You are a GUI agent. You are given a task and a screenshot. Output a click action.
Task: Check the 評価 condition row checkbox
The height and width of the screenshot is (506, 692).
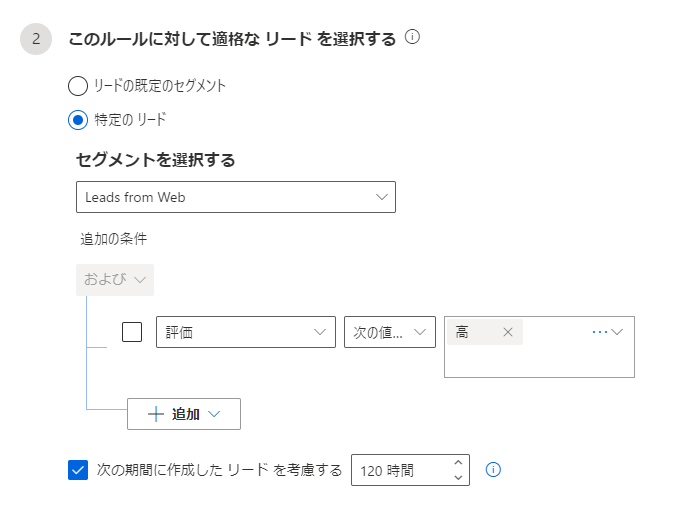(132, 332)
